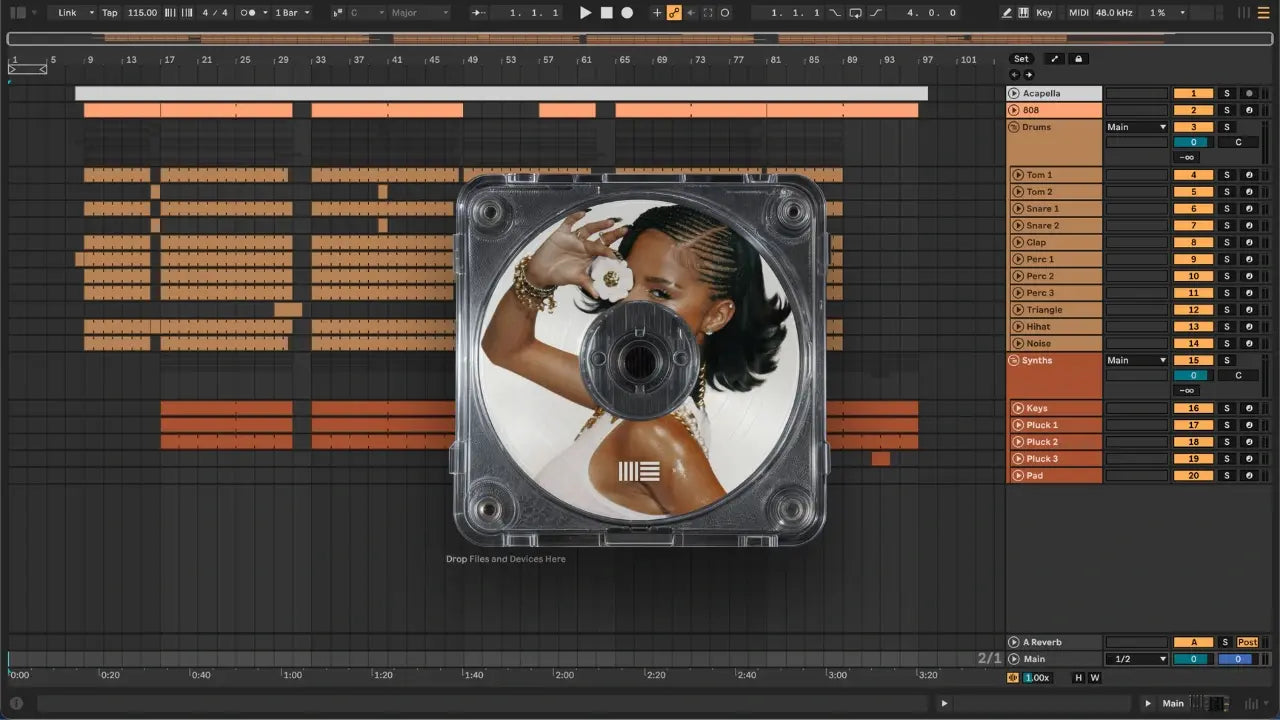This screenshot has height=720, width=1280.
Task: Enable Draw Mode pencil icon
Action: (1006, 13)
